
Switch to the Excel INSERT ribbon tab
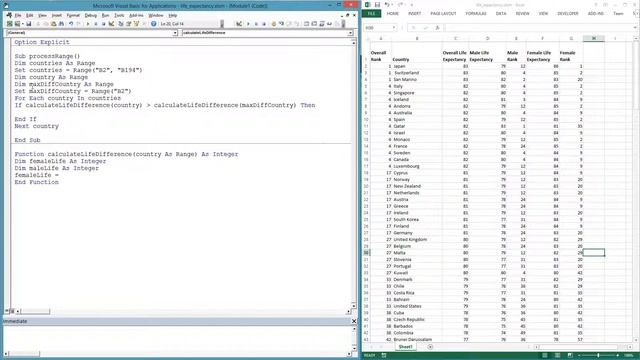[x=414, y=13]
